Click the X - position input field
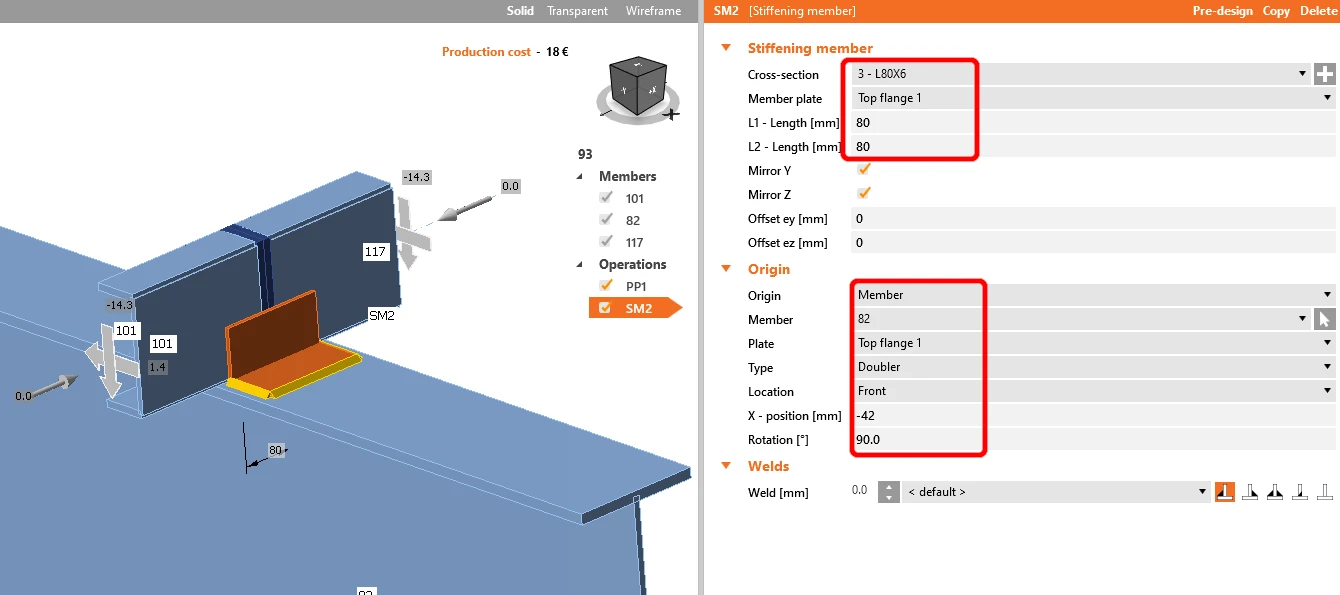This screenshot has width=1340, height=595. (x=1094, y=415)
